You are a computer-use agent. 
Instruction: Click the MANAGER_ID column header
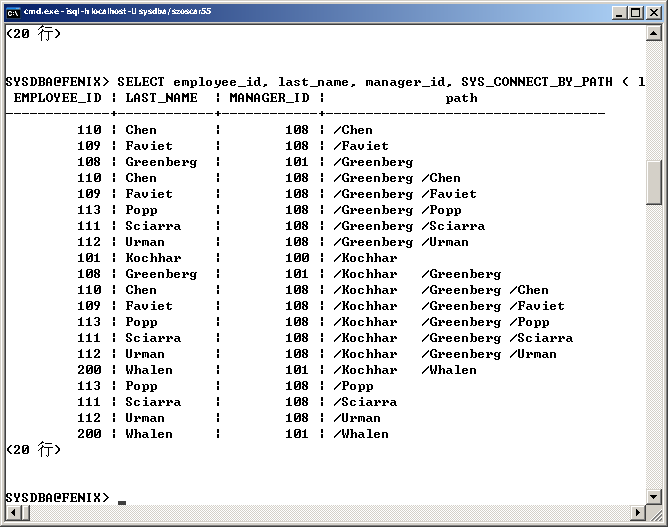[269, 98]
